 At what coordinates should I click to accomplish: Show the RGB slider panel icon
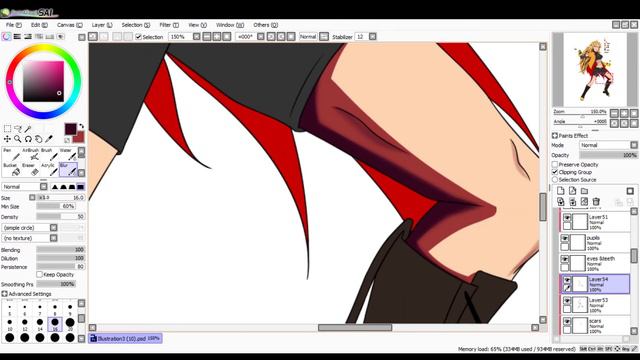(17, 37)
